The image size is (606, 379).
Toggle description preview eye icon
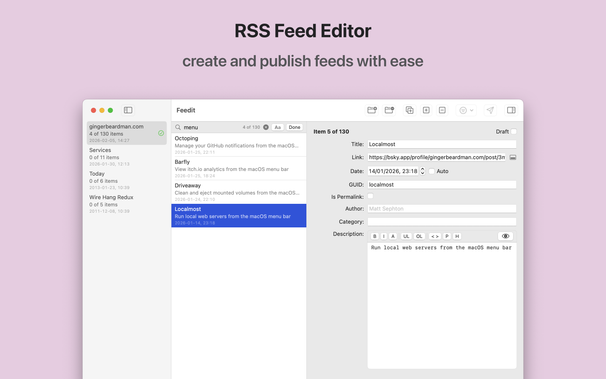505,236
